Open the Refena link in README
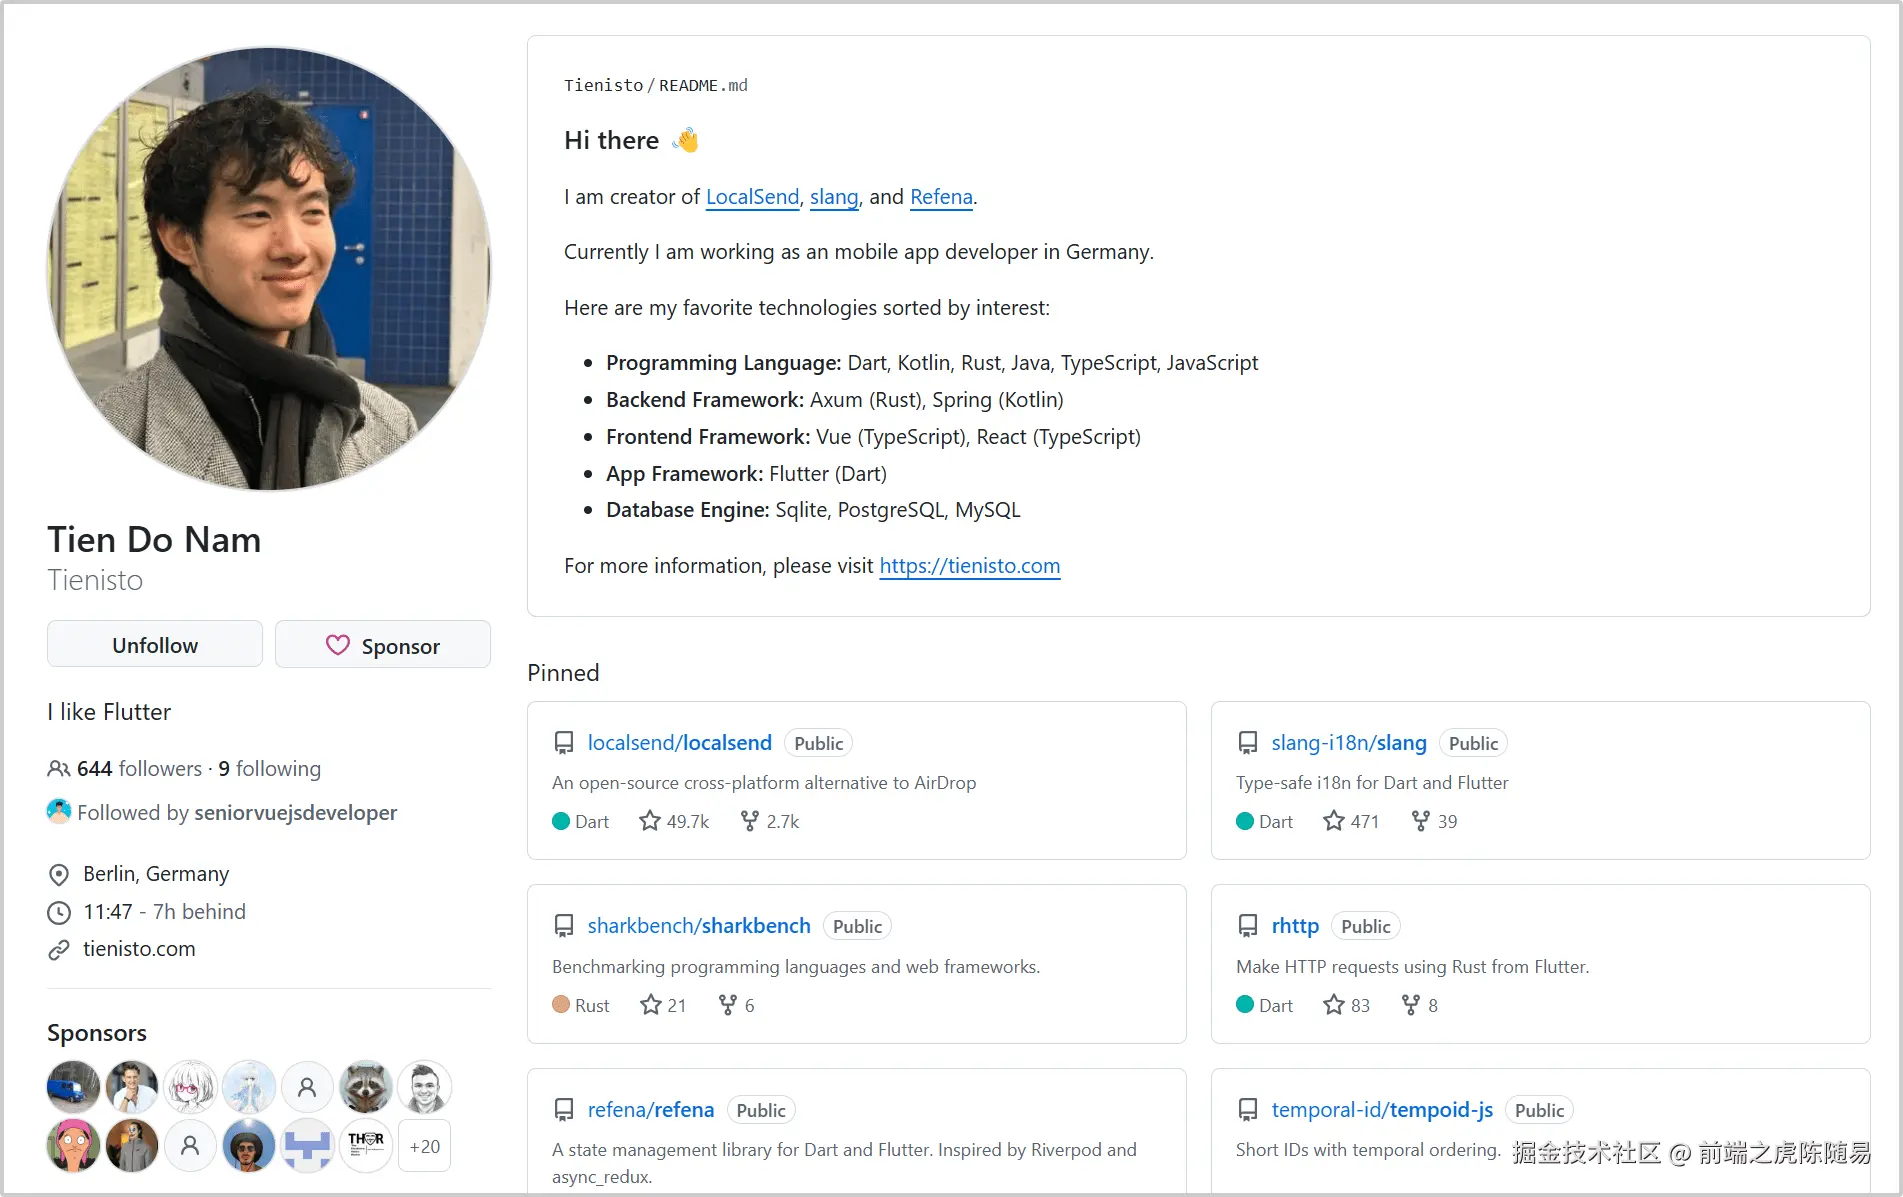This screenshot has height=1197, width=1903. pyautogui.click(x=941, y=197)
